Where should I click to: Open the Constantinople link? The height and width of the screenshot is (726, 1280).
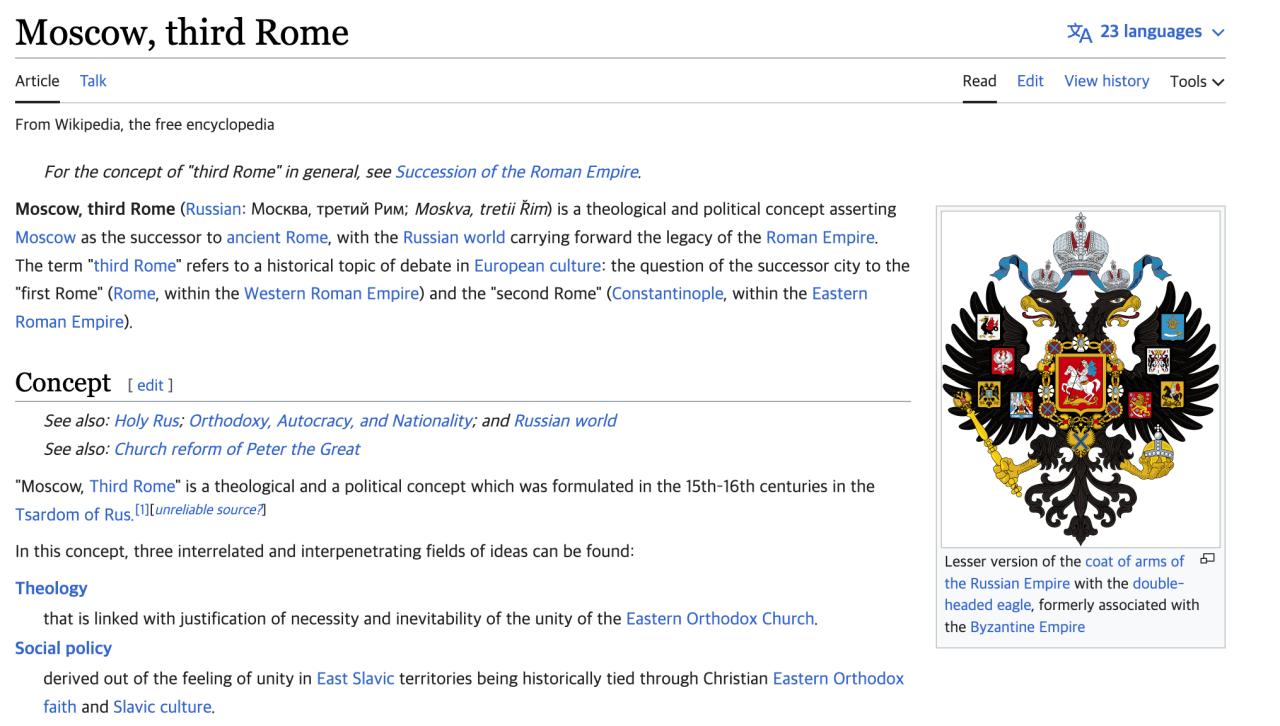[x=667, y=294]
